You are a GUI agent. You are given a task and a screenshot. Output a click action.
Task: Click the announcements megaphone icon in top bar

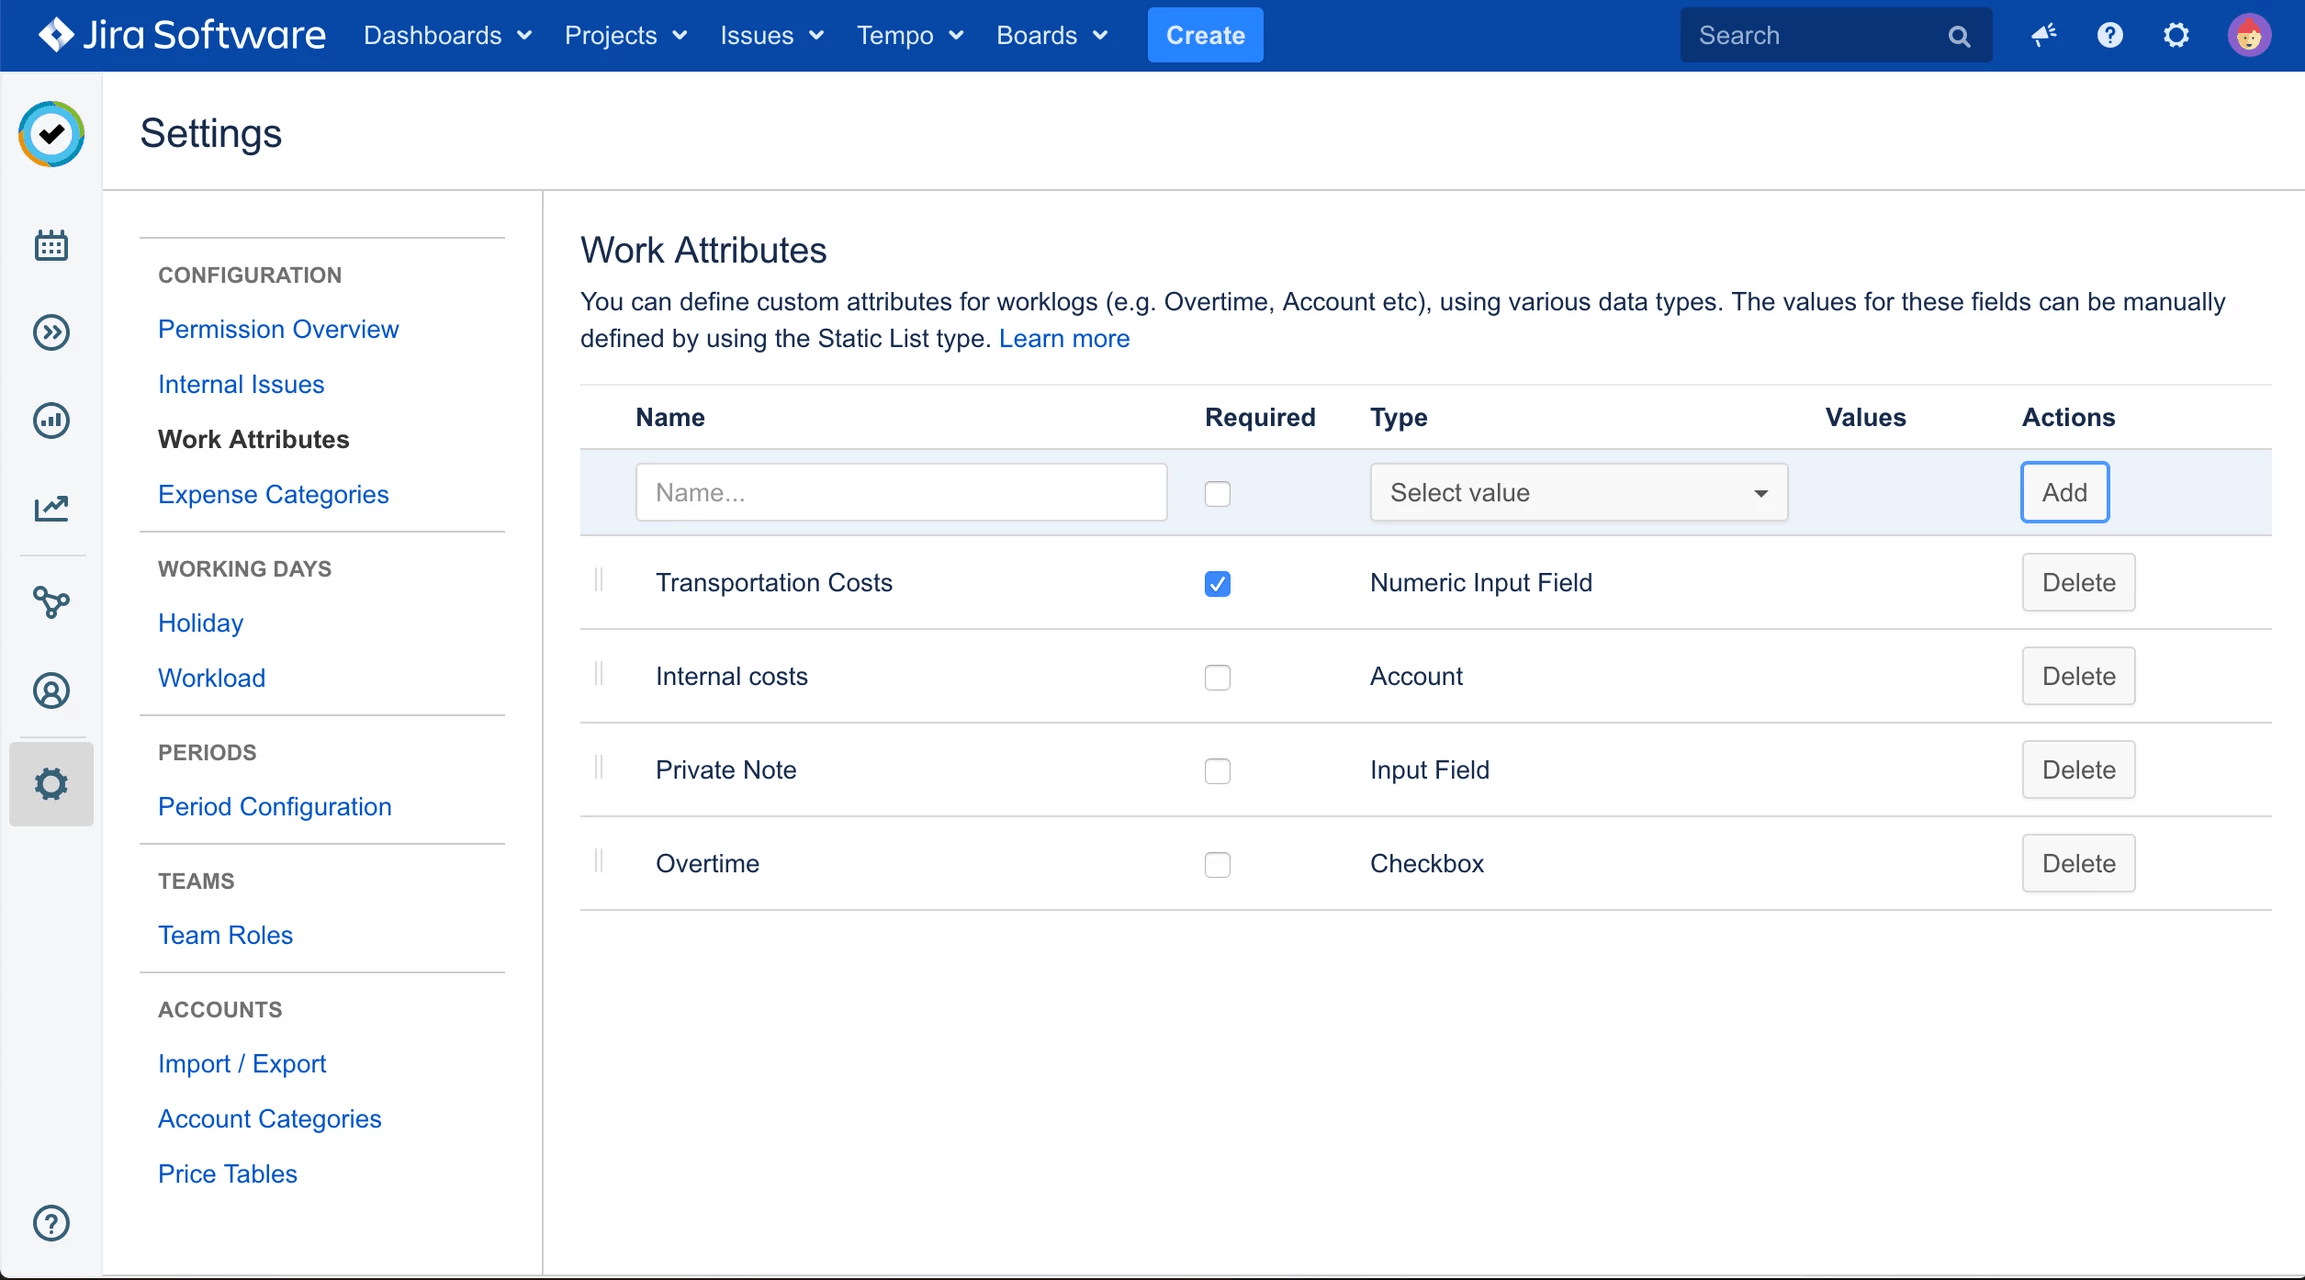[x=2043, y=35]
